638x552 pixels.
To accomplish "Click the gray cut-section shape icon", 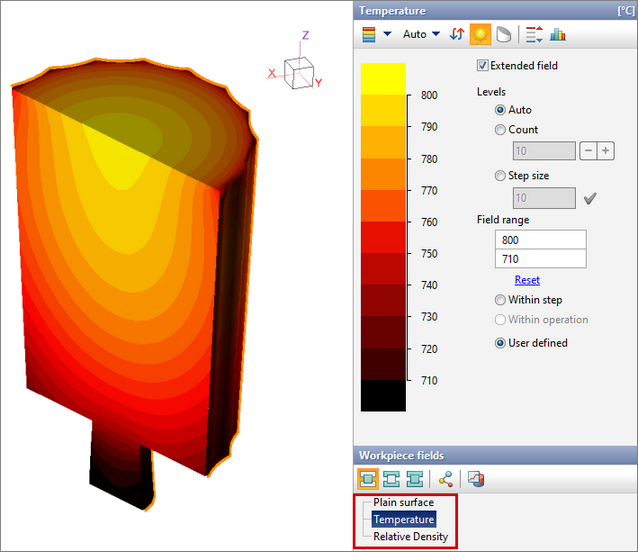I will (x=503, y=34).
